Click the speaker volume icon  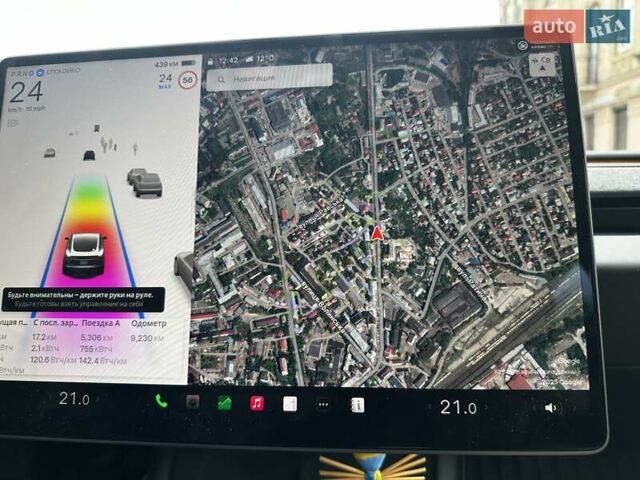551,408
